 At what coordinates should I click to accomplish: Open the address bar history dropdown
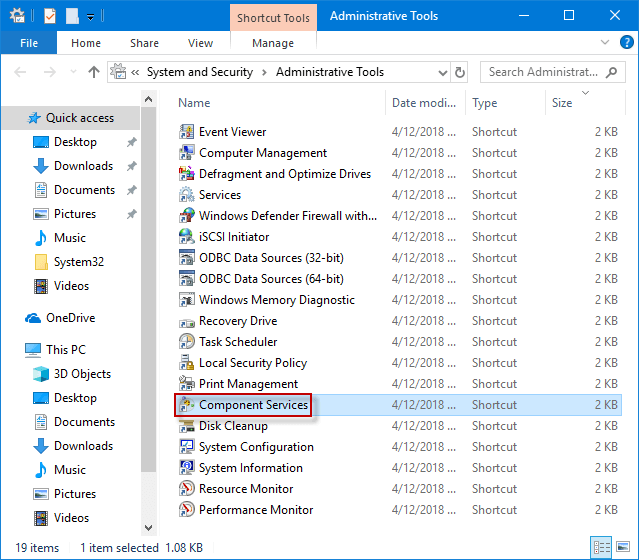click(x=443, y=73)
